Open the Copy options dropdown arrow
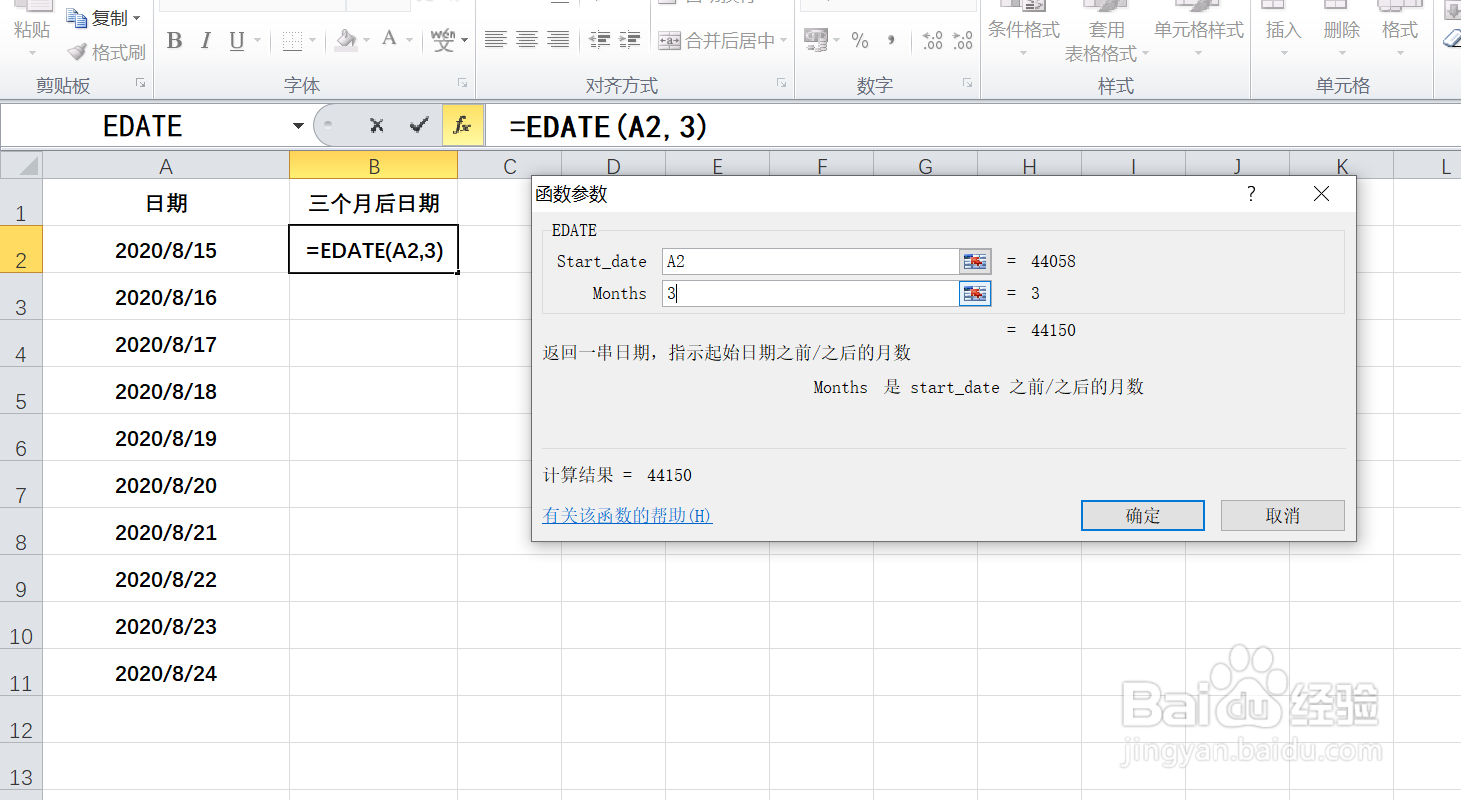1461x800 pixels. (137, 19)
